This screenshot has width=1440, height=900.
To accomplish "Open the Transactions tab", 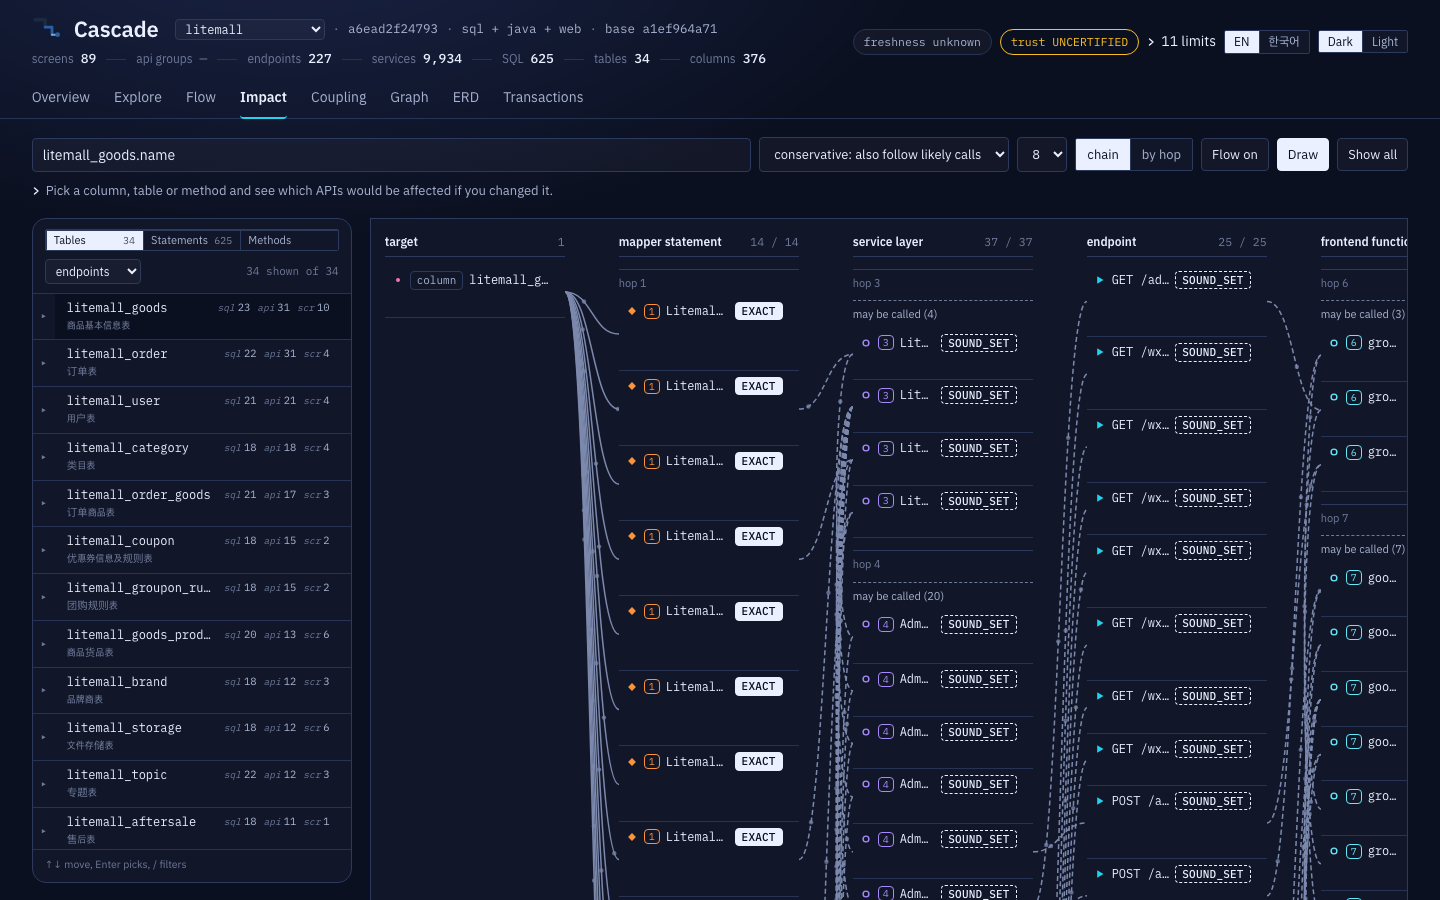I will 543,97.
